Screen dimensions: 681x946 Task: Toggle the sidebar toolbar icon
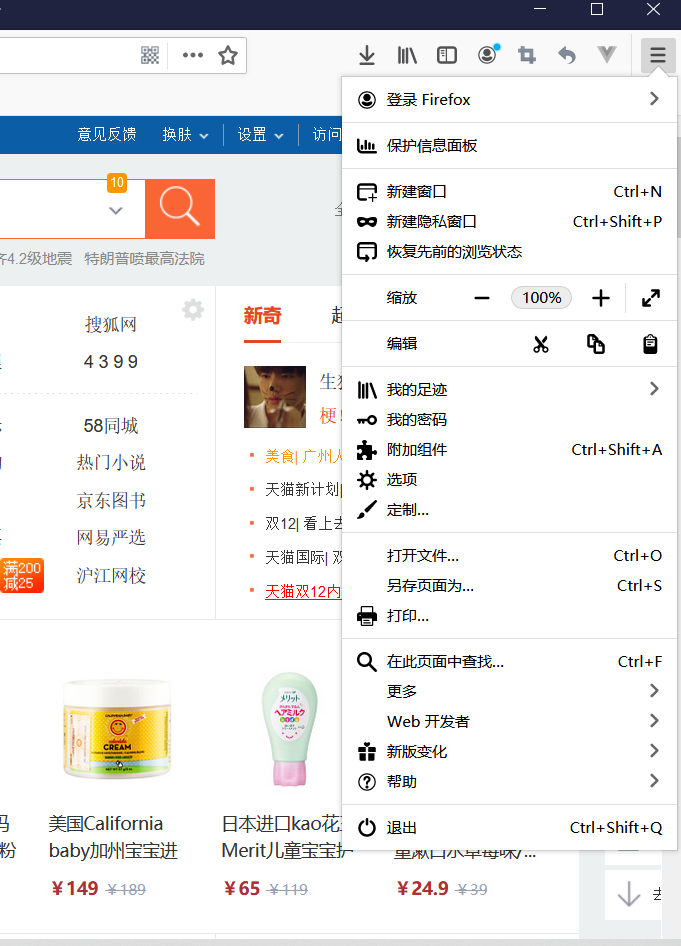click(x=446, y=56)
